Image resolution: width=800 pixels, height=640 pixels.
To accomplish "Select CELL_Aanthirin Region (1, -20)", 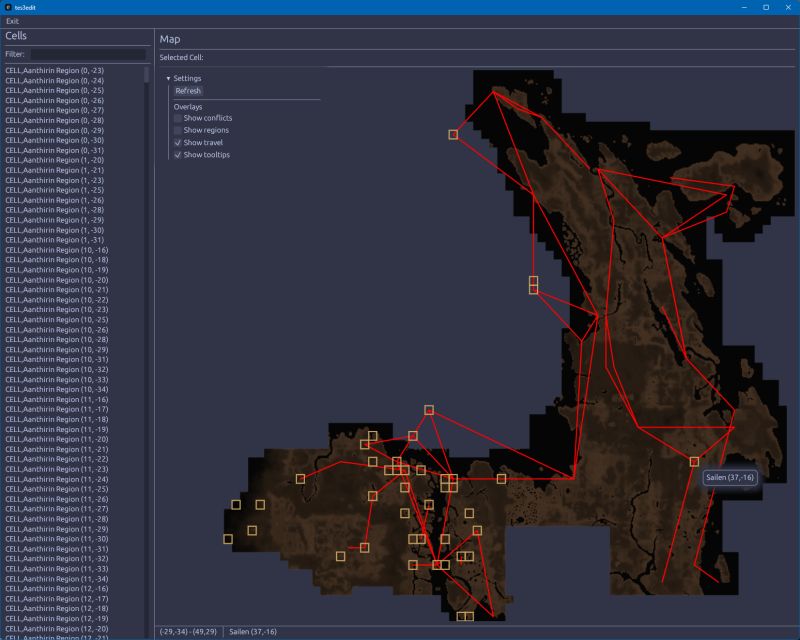I will (x=55, y=160).
